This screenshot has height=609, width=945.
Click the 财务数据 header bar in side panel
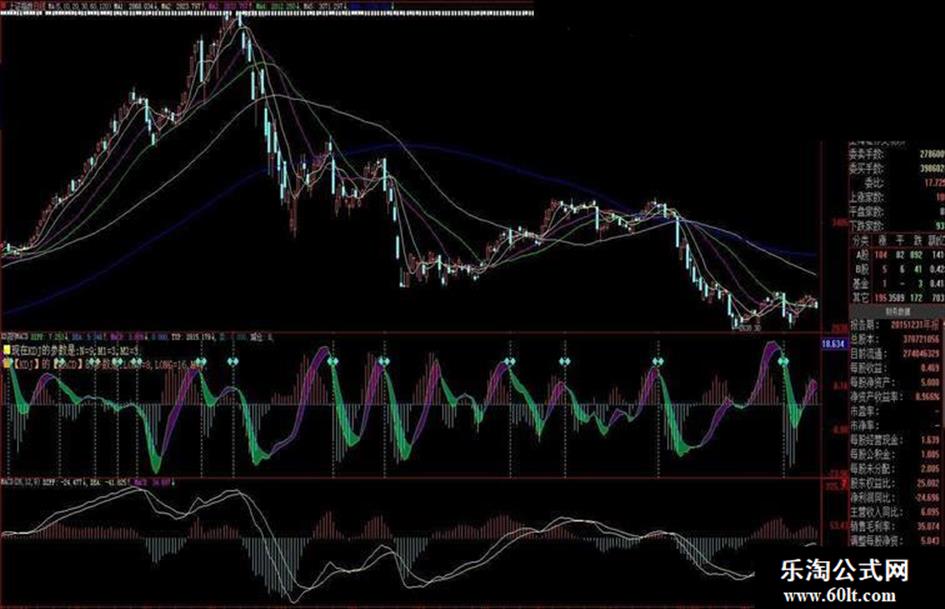(897, 312)
